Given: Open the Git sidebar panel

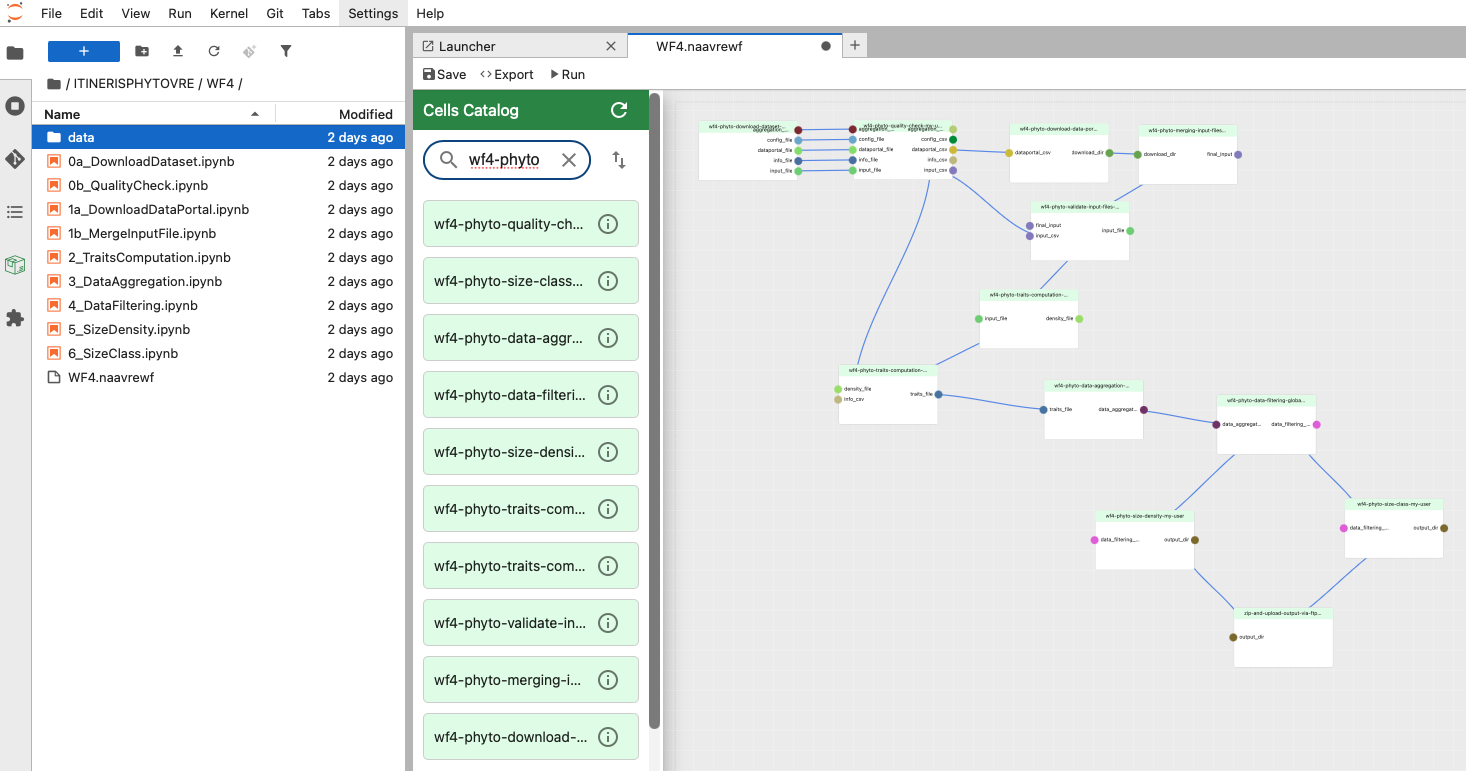Looking at the screenshot, I should click(15, 159).
